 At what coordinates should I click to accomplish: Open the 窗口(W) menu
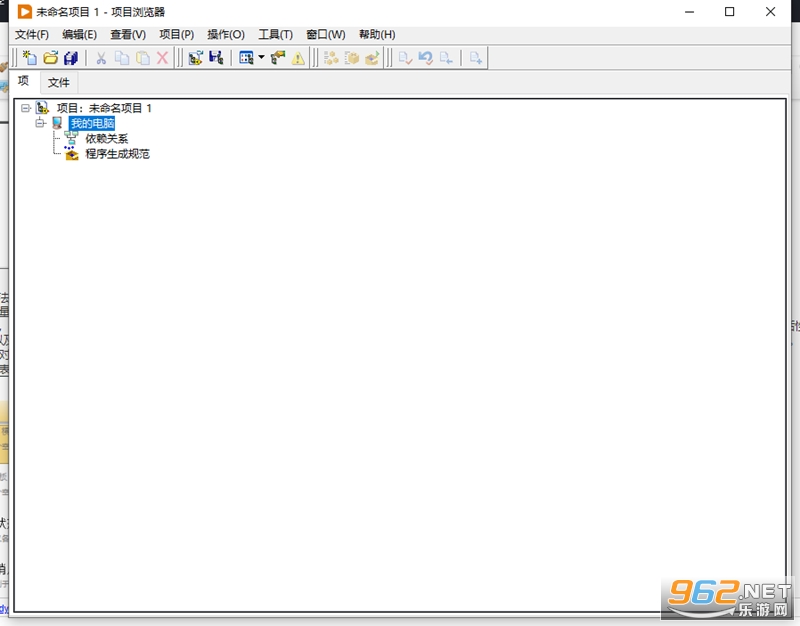326,34
